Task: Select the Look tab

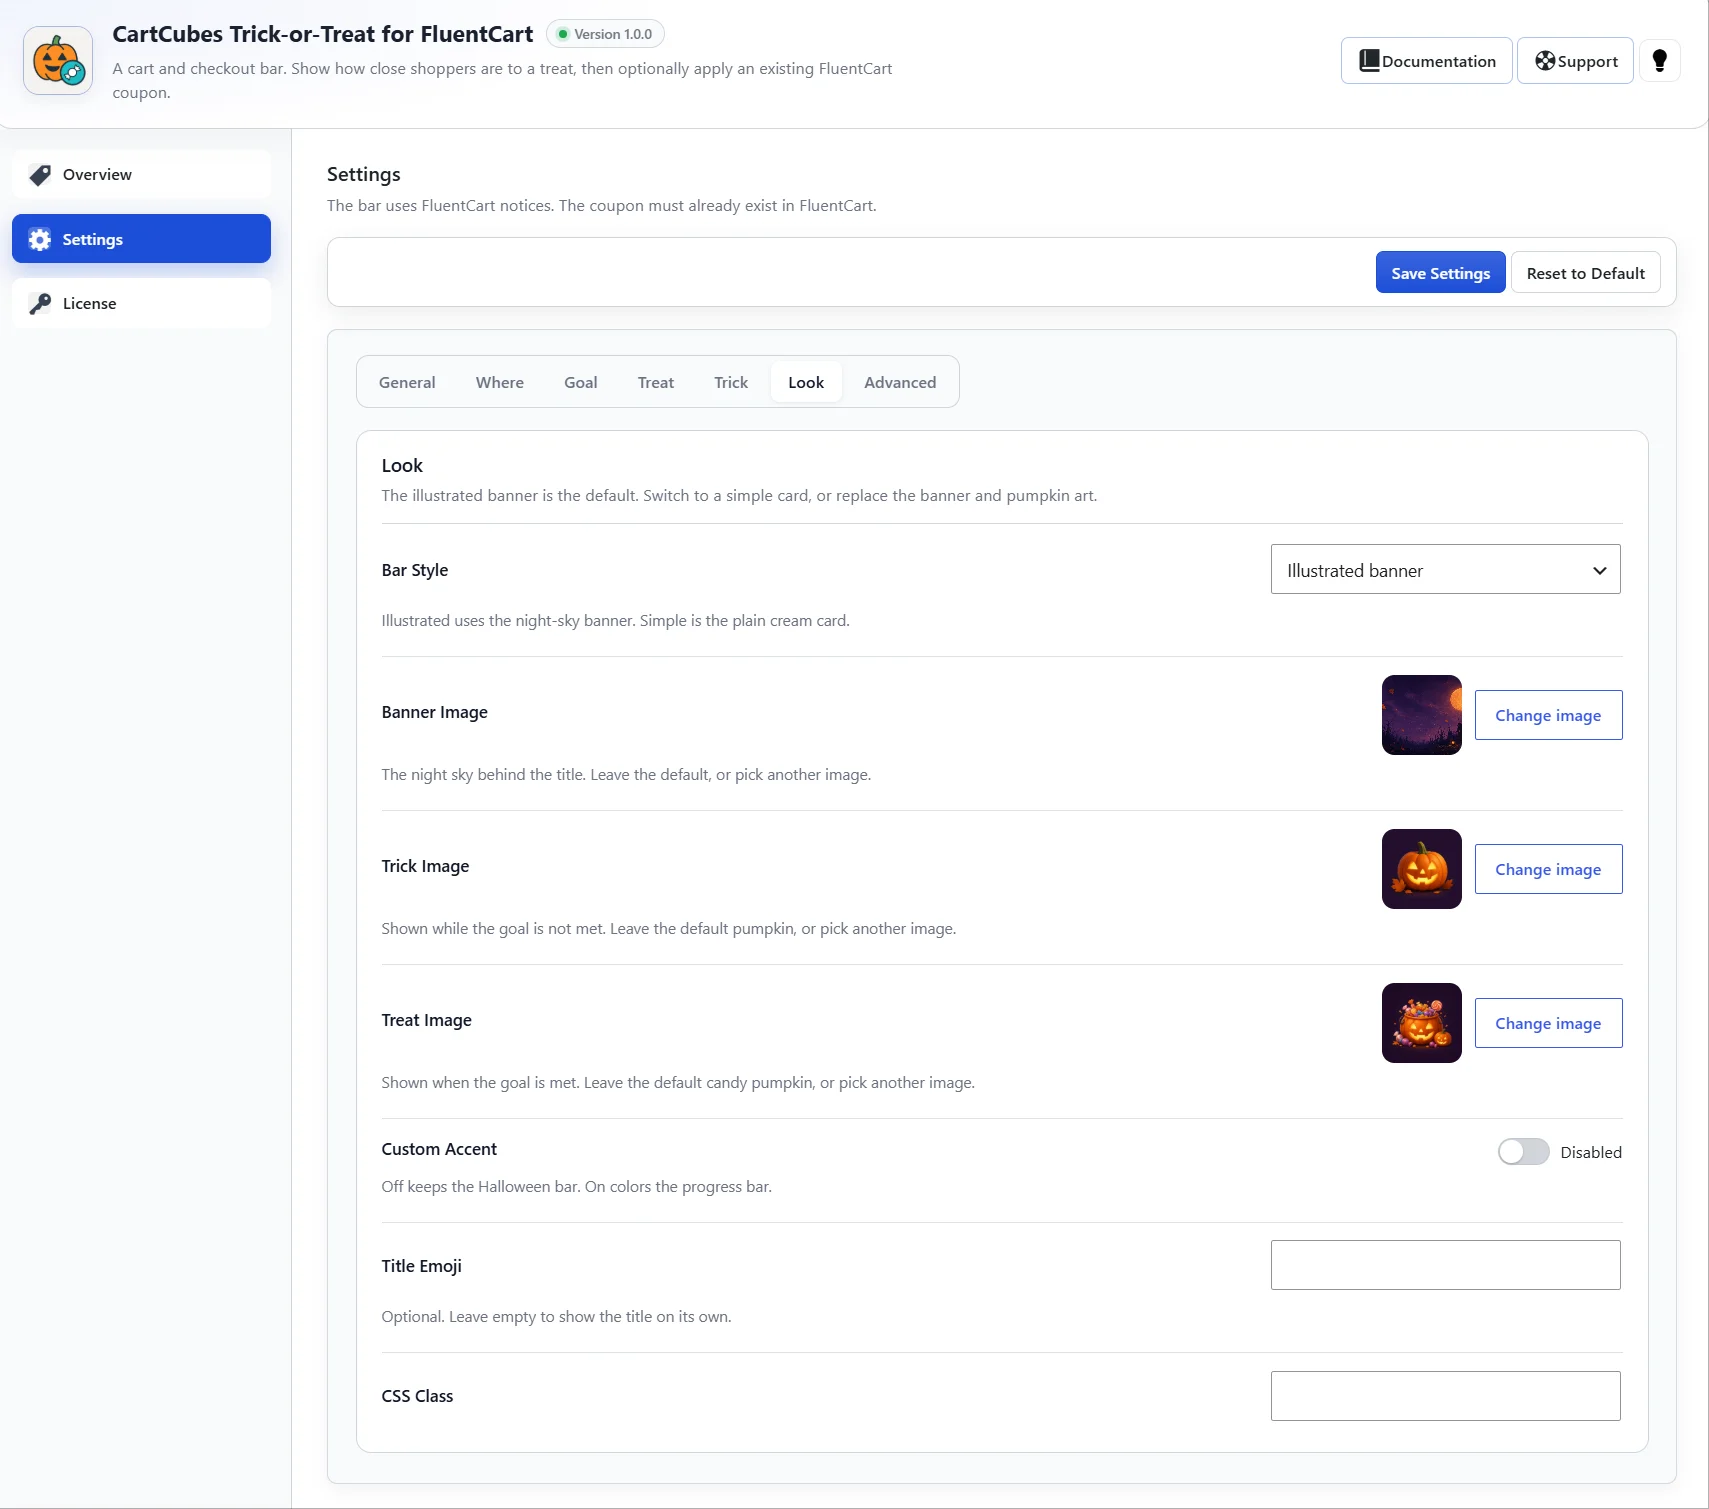Action: (806, 382)
